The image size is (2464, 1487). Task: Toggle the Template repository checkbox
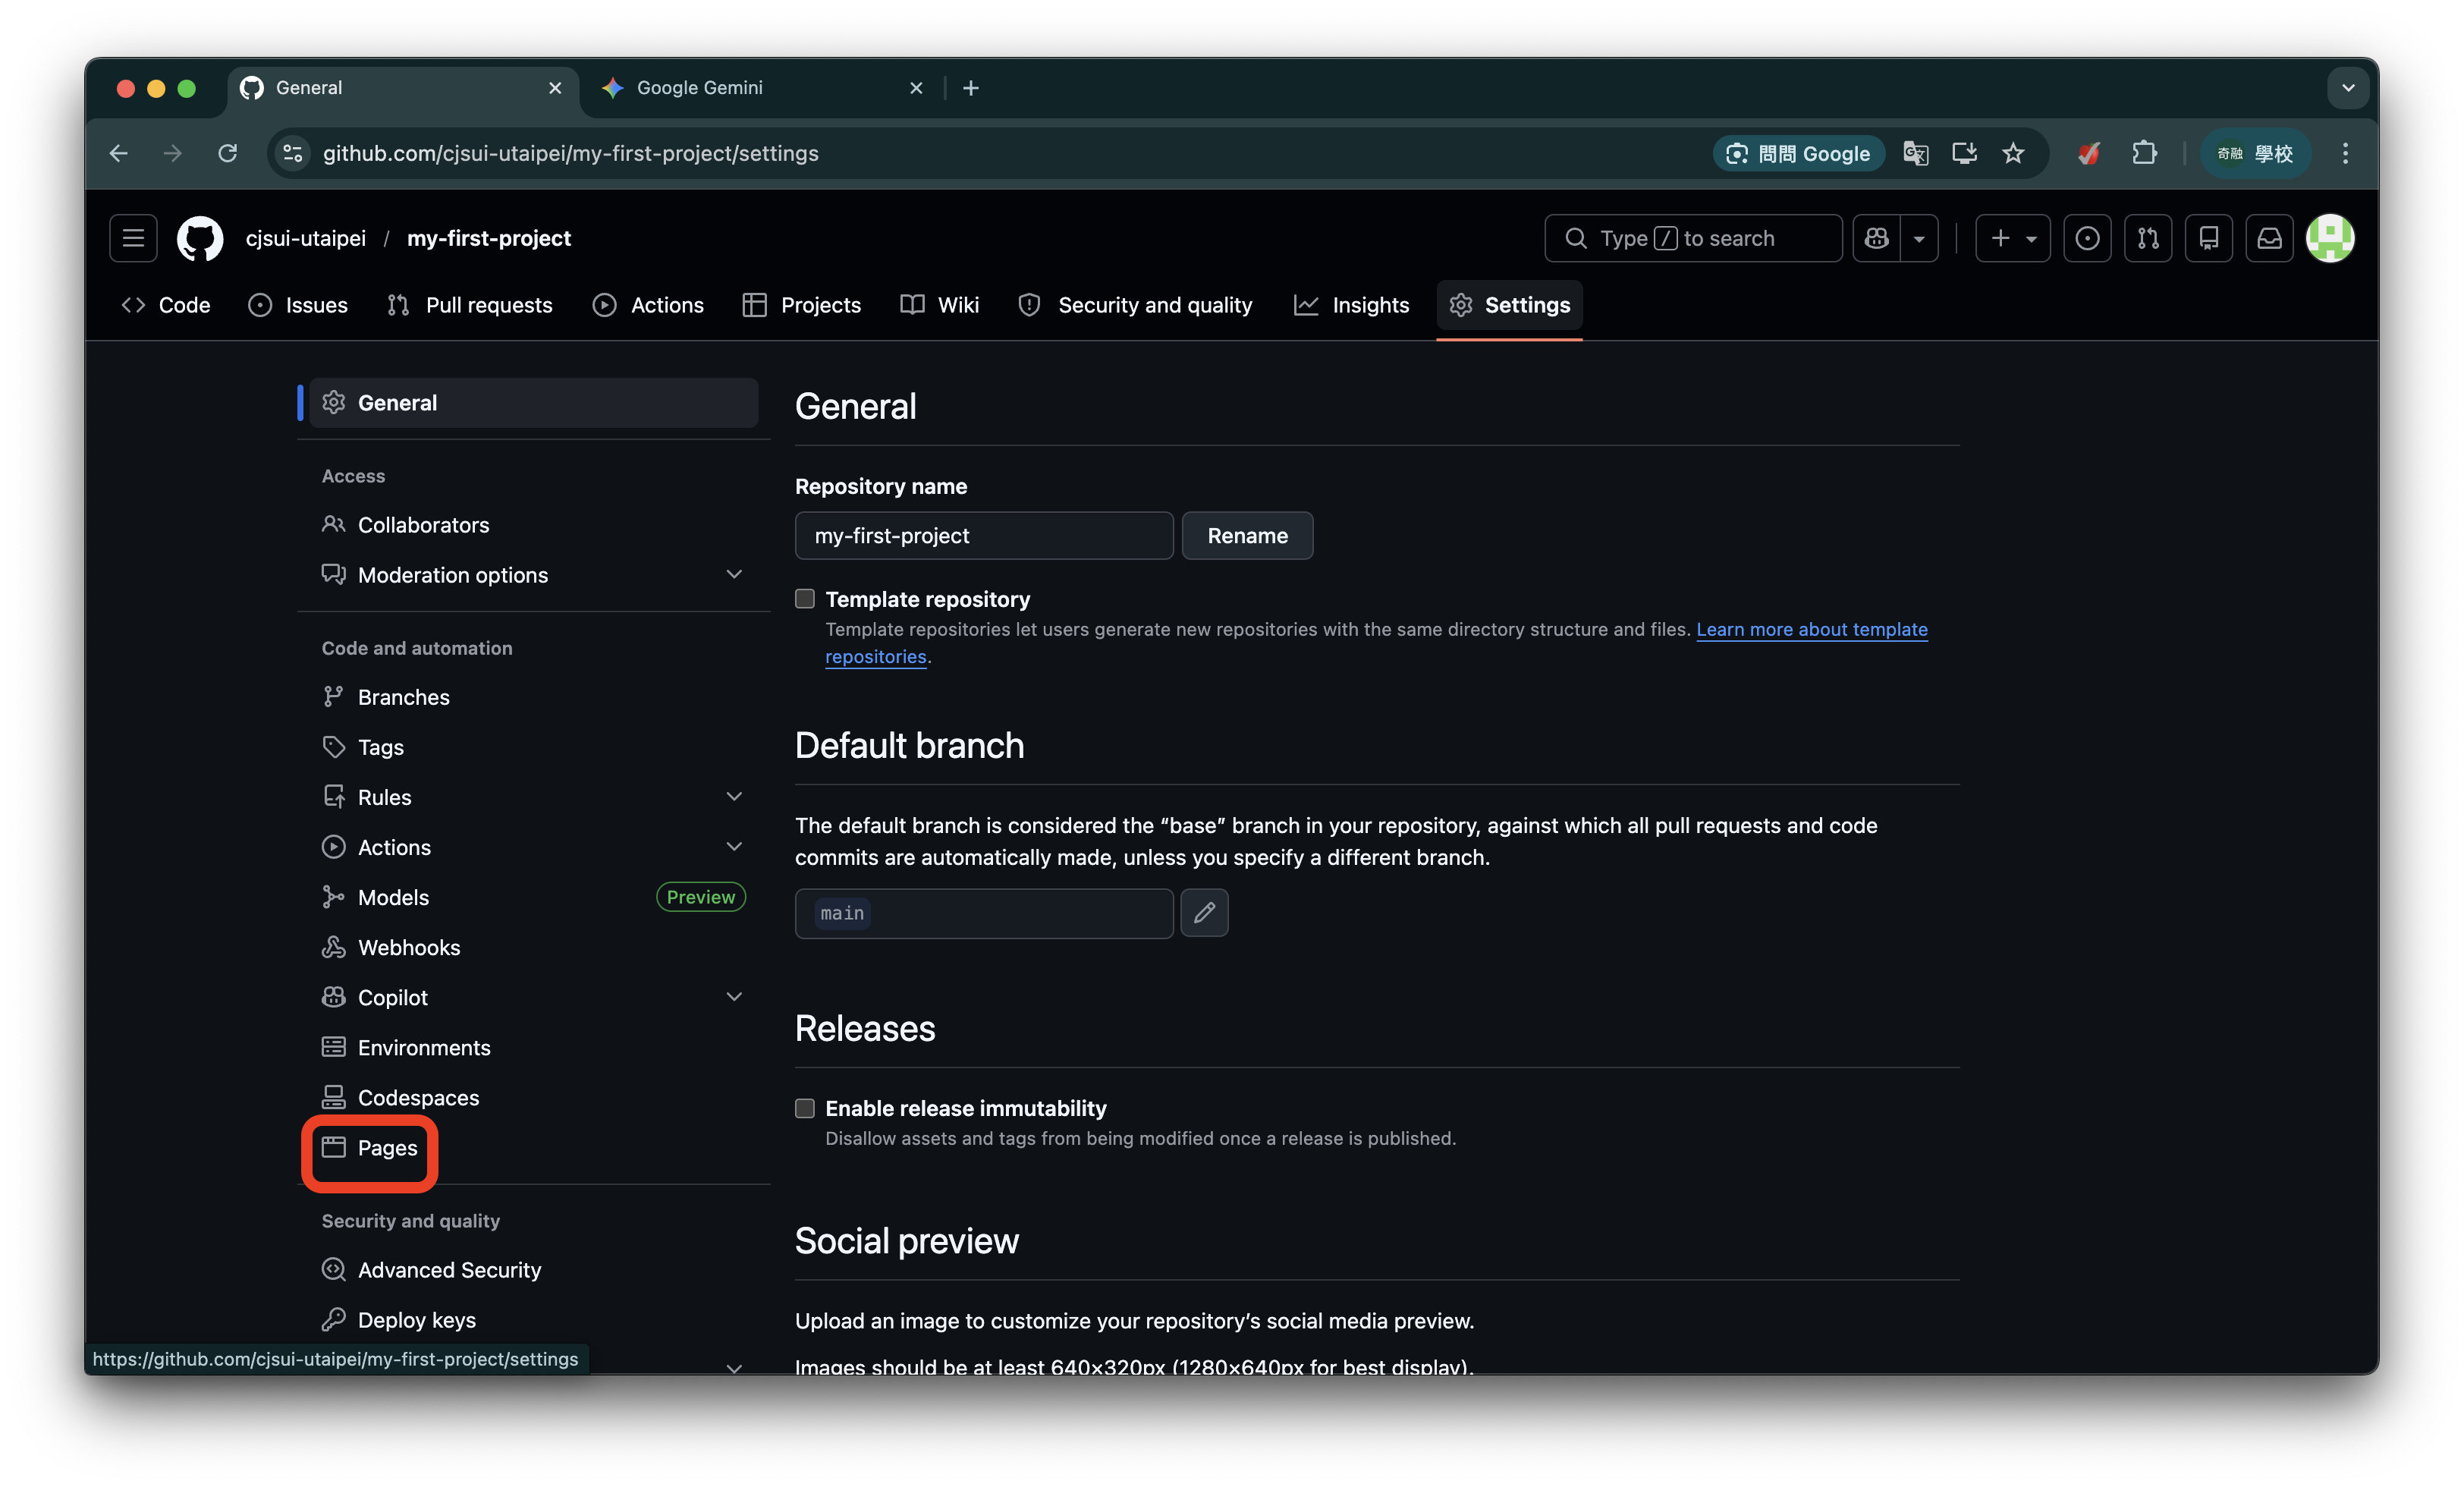click(805, 599)
